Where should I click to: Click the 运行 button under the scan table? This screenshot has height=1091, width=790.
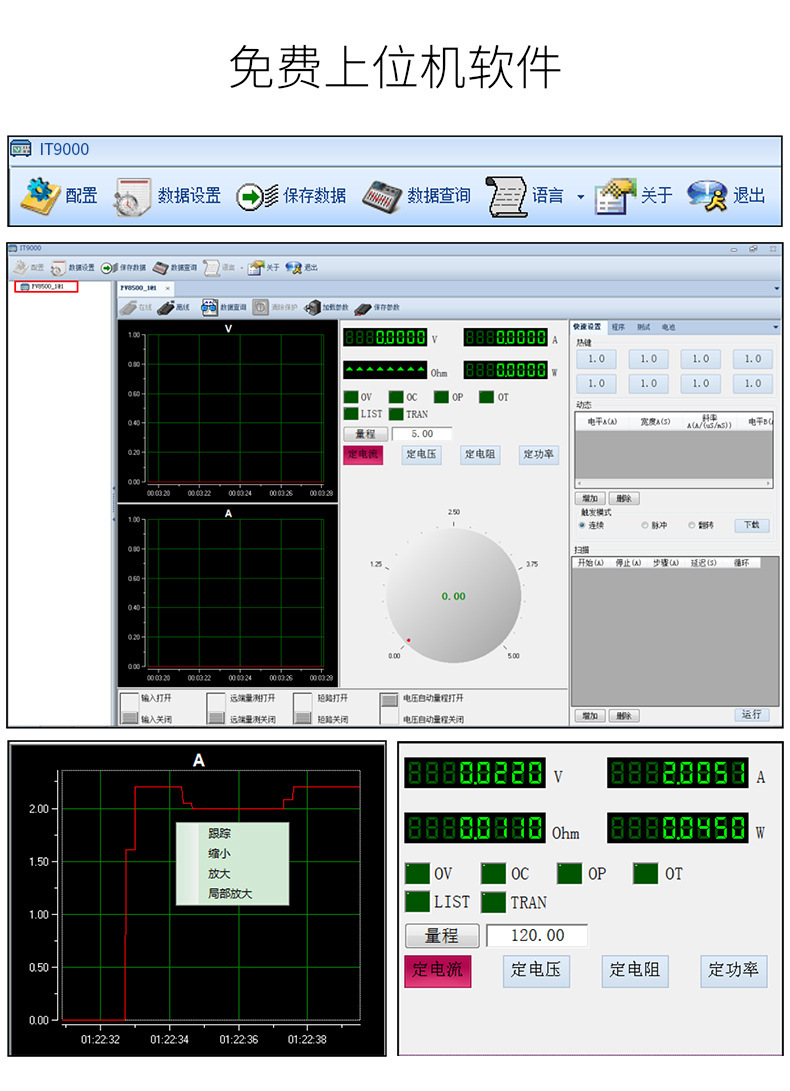[751, 715]
